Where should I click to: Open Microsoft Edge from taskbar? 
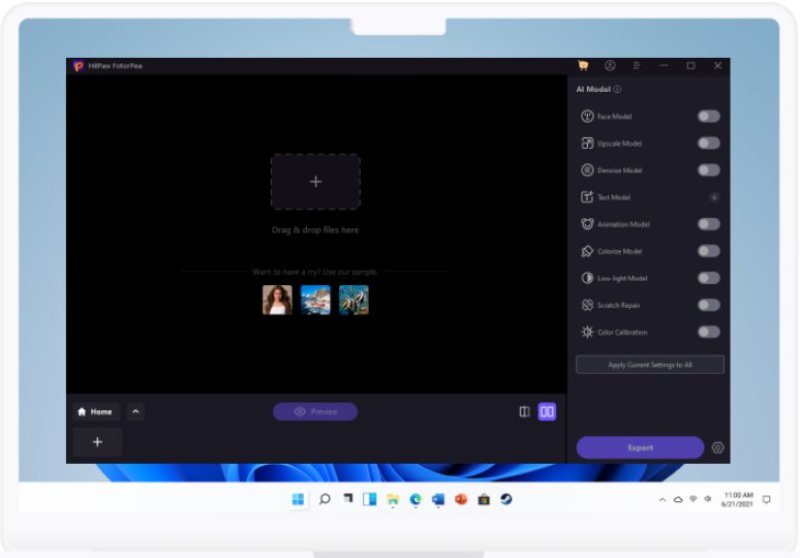(x=416, y=499)
